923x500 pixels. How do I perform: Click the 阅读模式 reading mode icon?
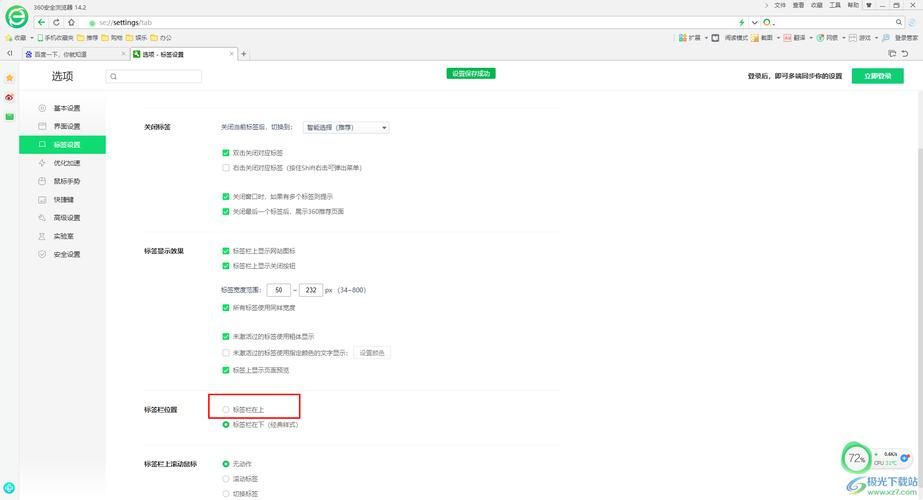[x=716, y=38]
